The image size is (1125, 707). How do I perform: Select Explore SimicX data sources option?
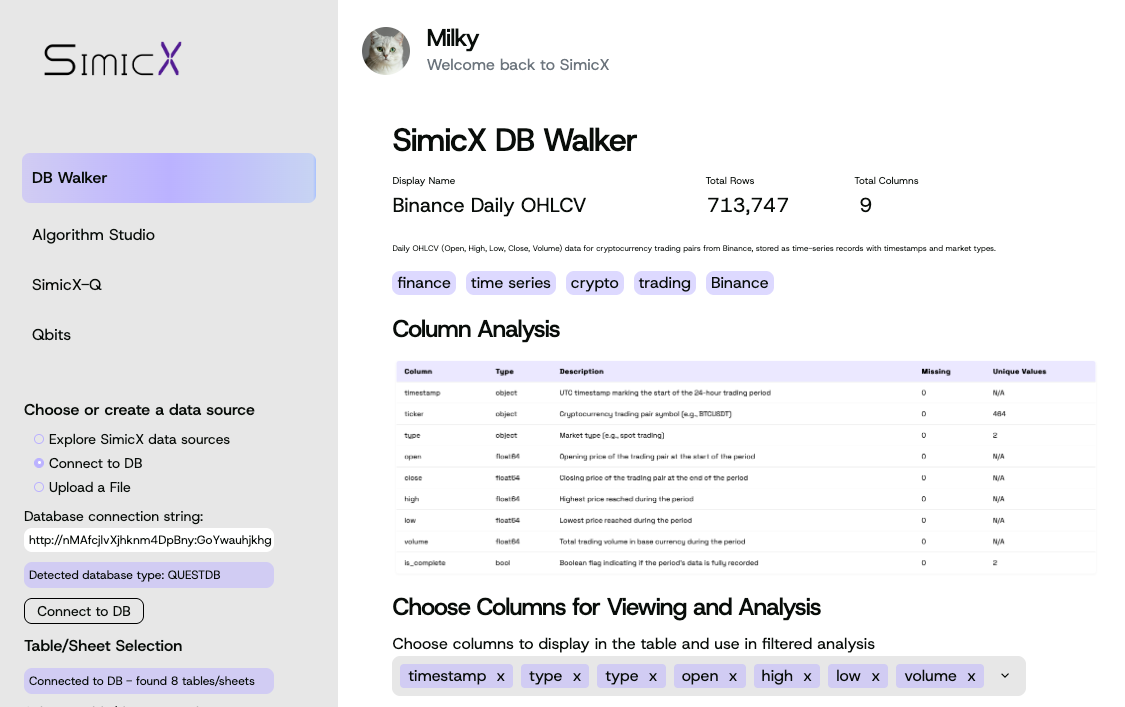(x=39, y=439)
